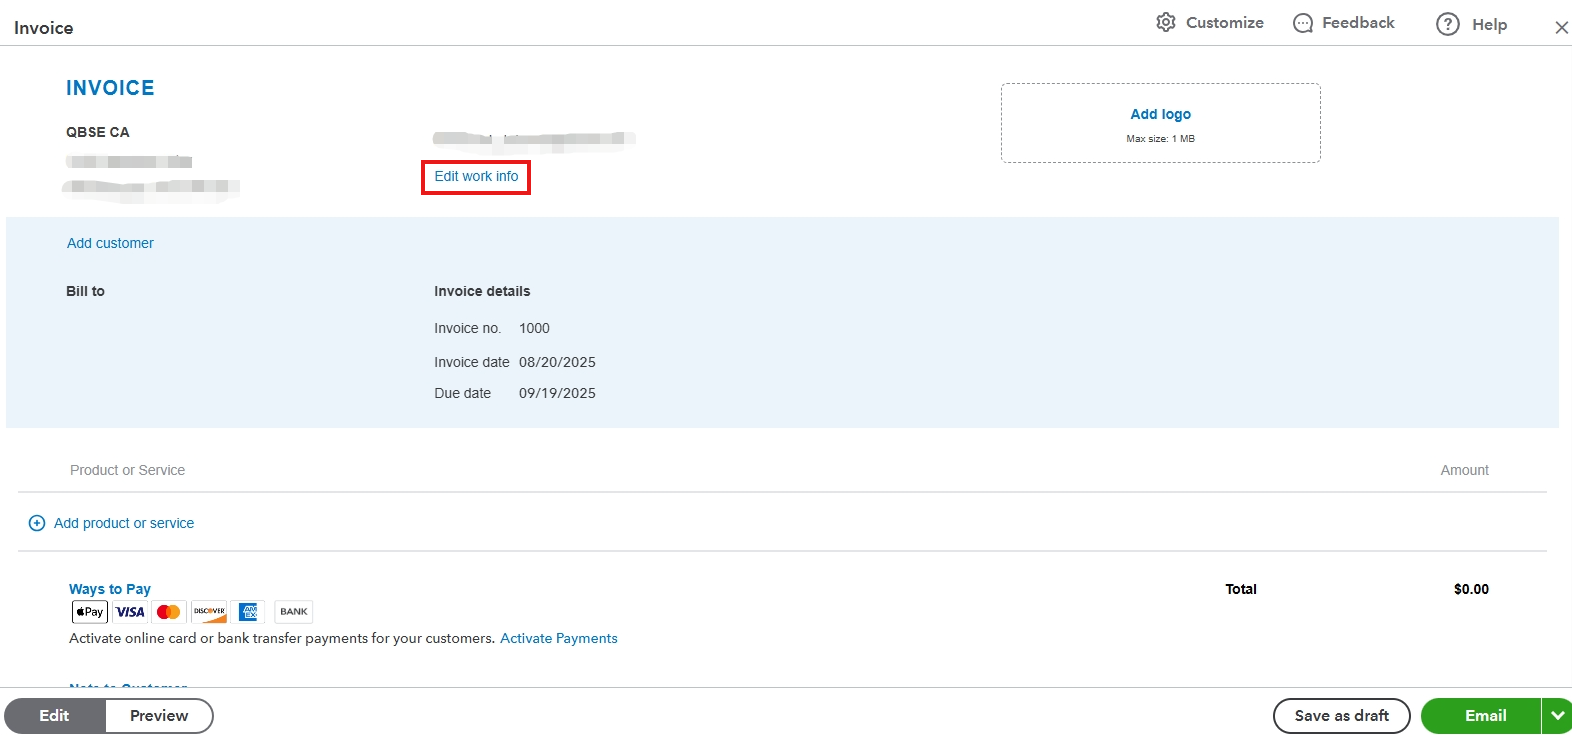The height and width of the screenshot is (737, 1572).
Task: Click the Add customer link
Action: coord(110,243)
